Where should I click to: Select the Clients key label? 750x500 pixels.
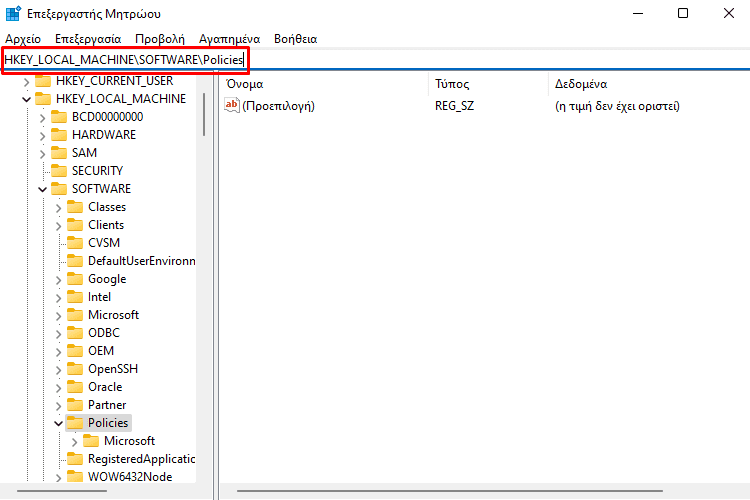(106, 225)
